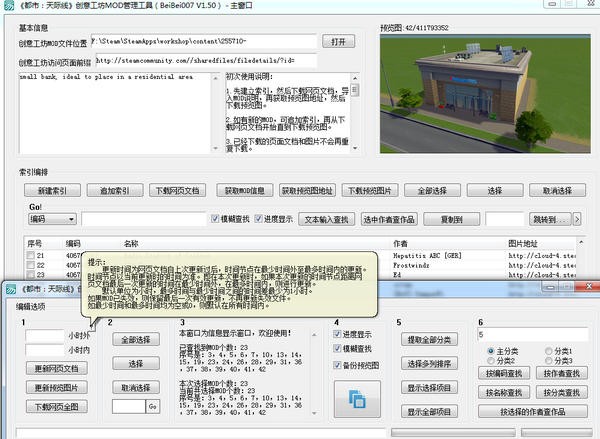Screen dimensions: 600x439
Task: Click the > arrow button next to 跳转到
Action: pos(577,219)
